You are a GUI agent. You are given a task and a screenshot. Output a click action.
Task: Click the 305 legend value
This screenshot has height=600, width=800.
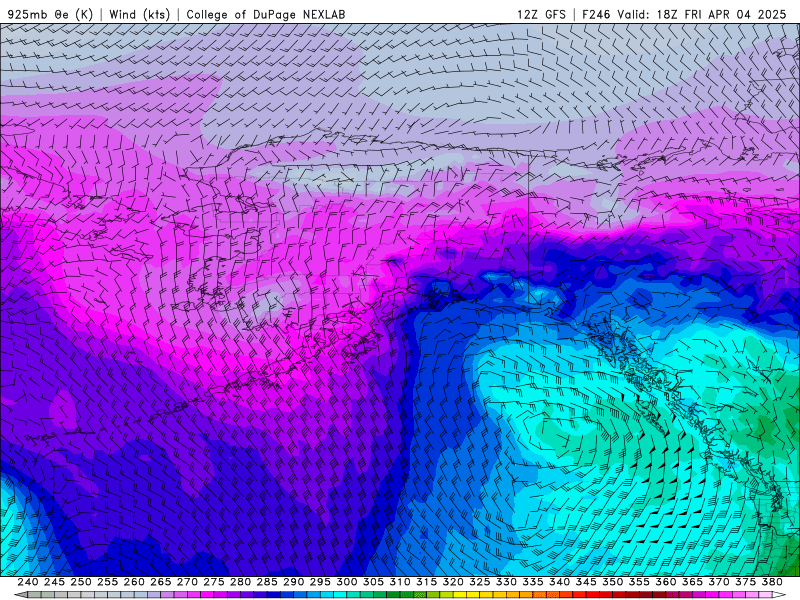373,582
